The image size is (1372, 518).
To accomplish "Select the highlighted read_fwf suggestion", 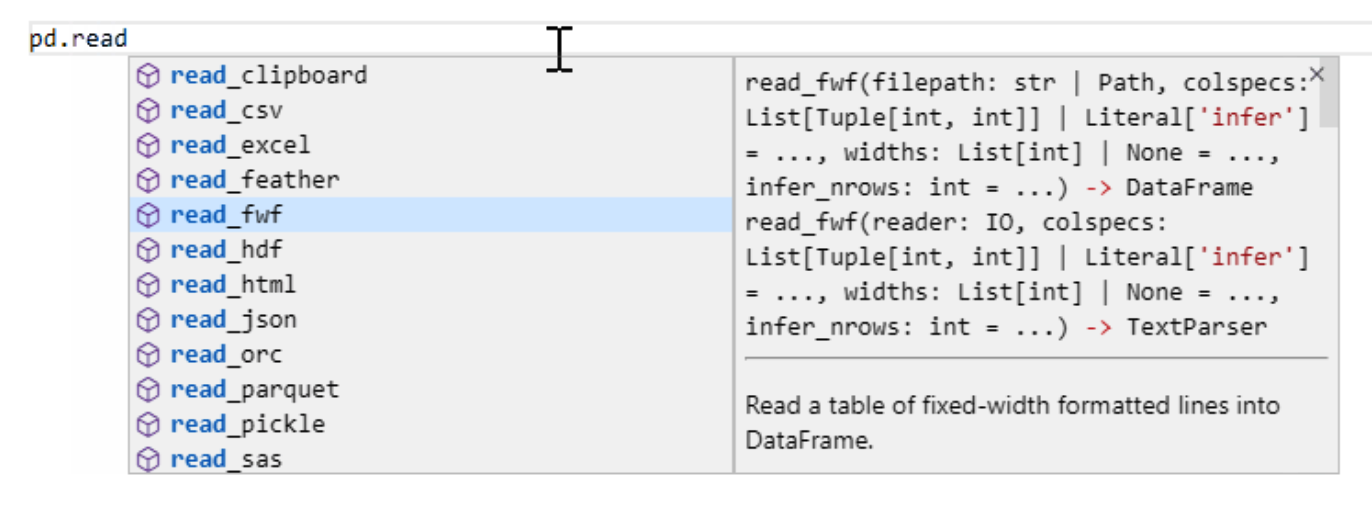I will (x=431, y=215).
